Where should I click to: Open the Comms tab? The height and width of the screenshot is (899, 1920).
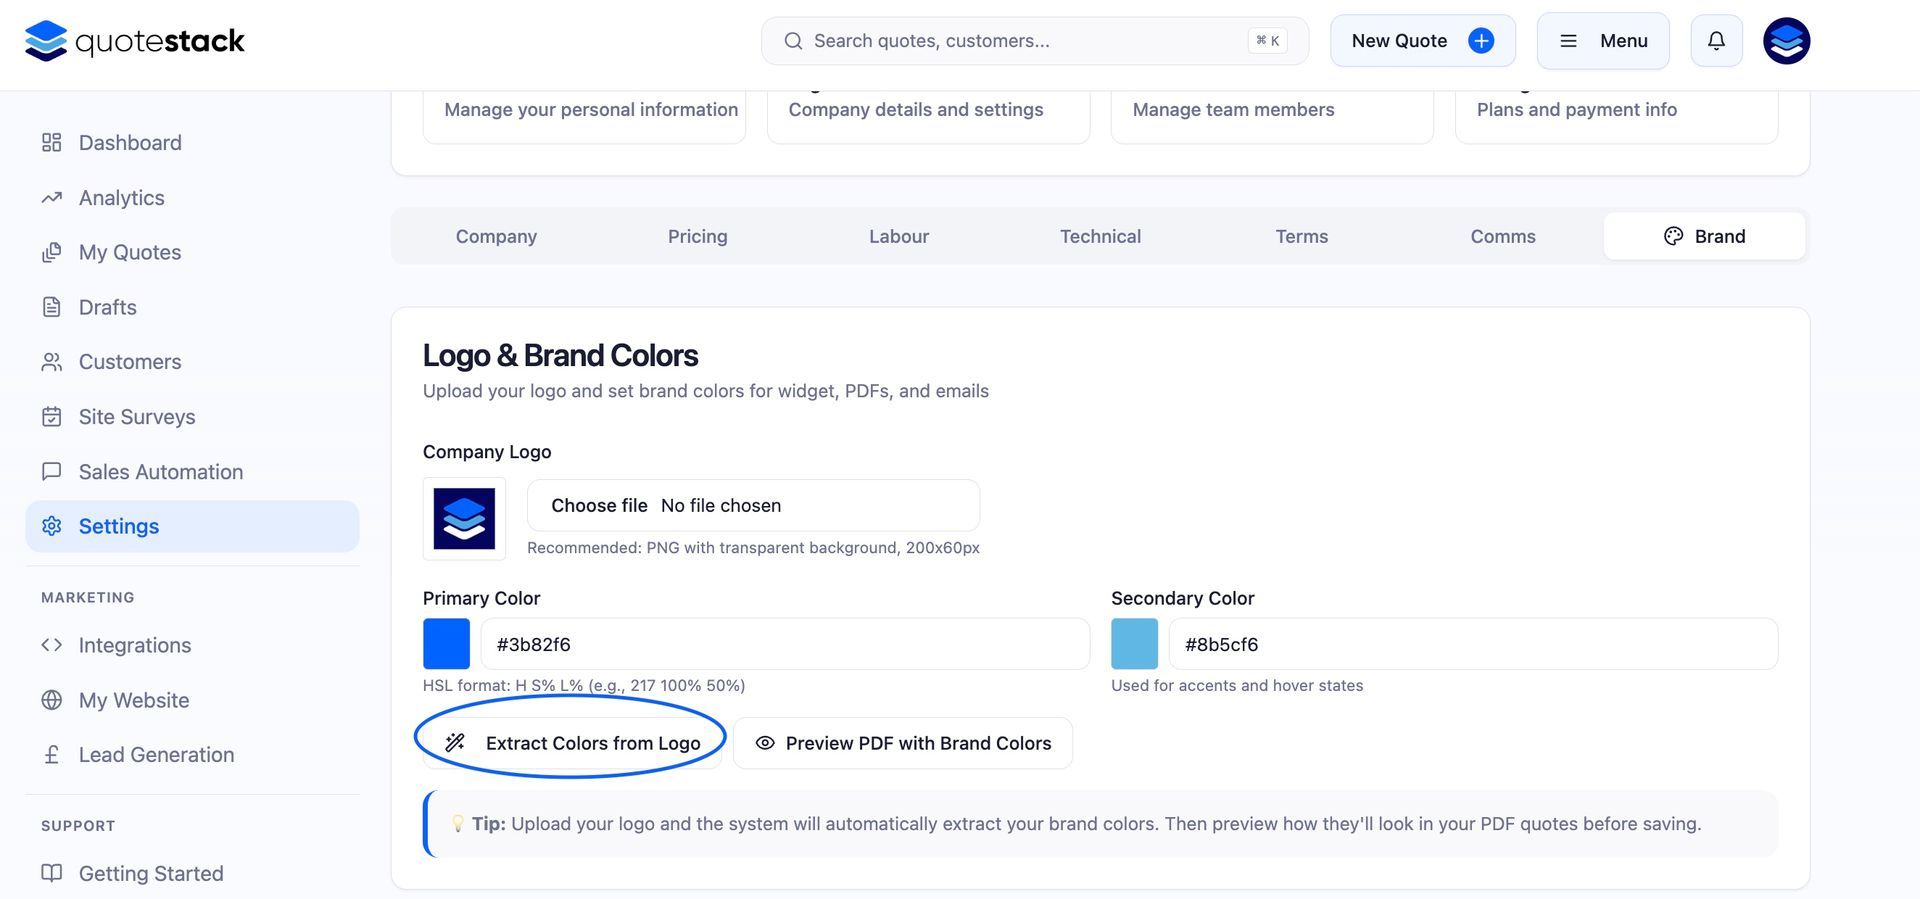tap(1502, 237)
